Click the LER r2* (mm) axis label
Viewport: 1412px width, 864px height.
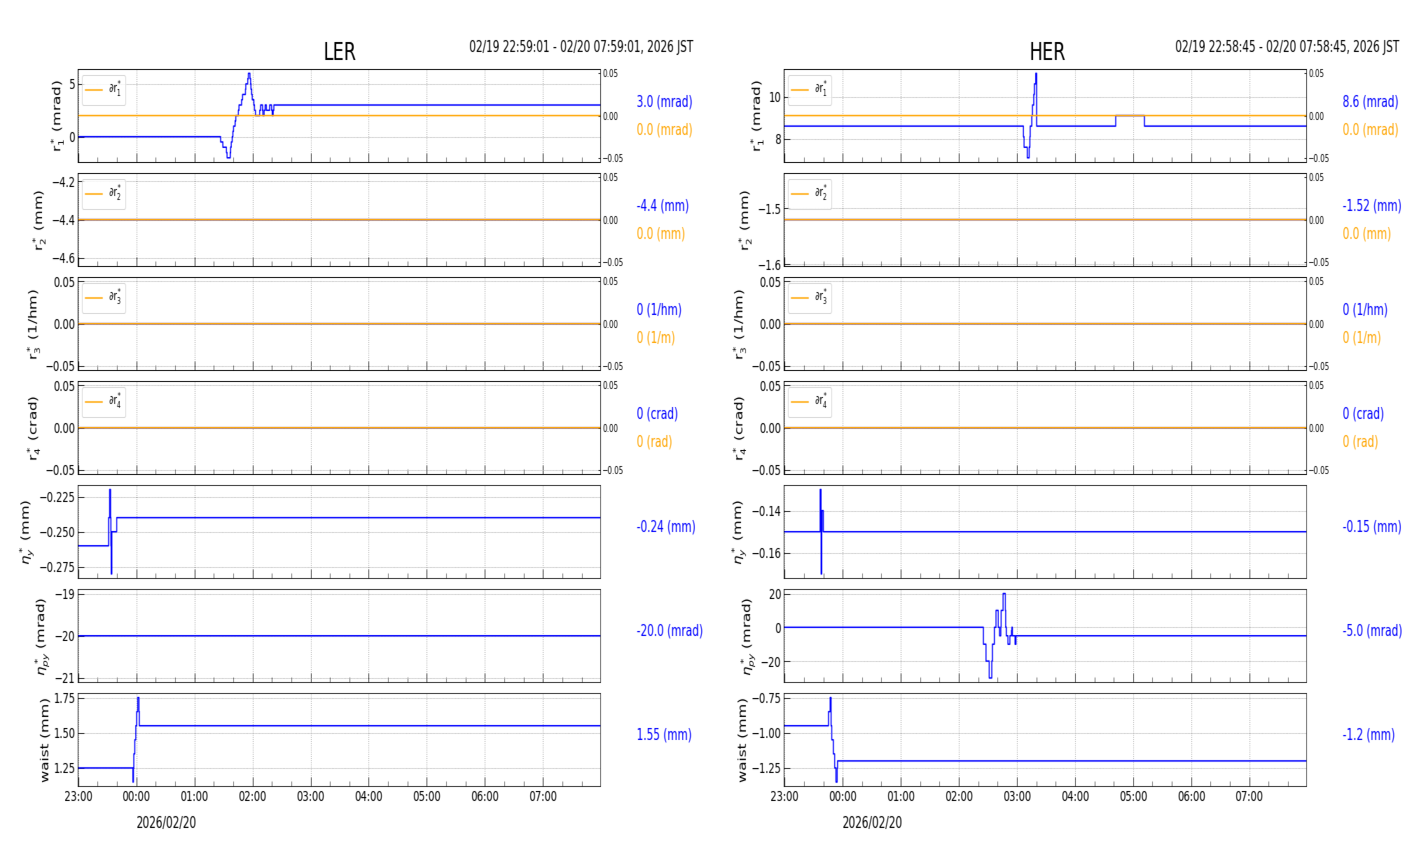(x=39, y=220)
